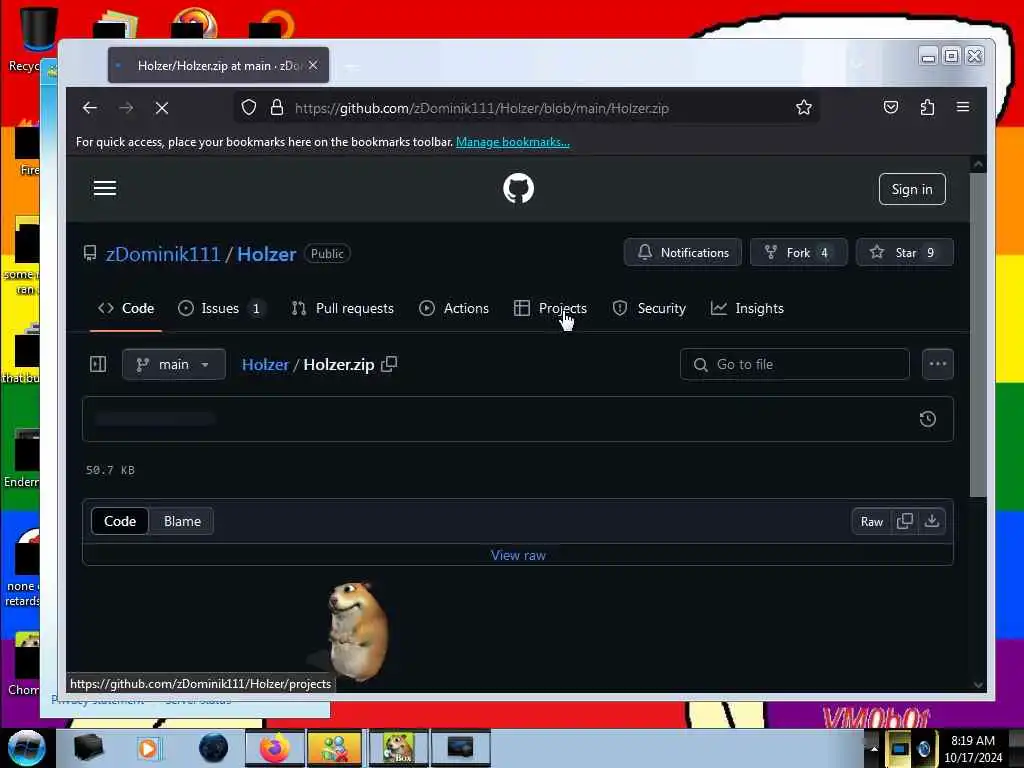The width and height of the screenshot is (1024, 768).
Task: View commit history via the clock icon
Action: click(x=927, y=419)
